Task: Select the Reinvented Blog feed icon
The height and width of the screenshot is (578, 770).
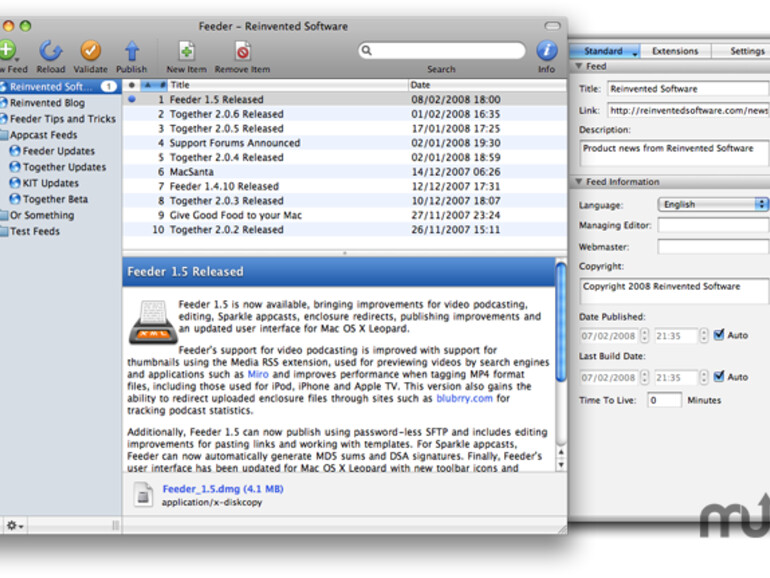Action: 4,103
